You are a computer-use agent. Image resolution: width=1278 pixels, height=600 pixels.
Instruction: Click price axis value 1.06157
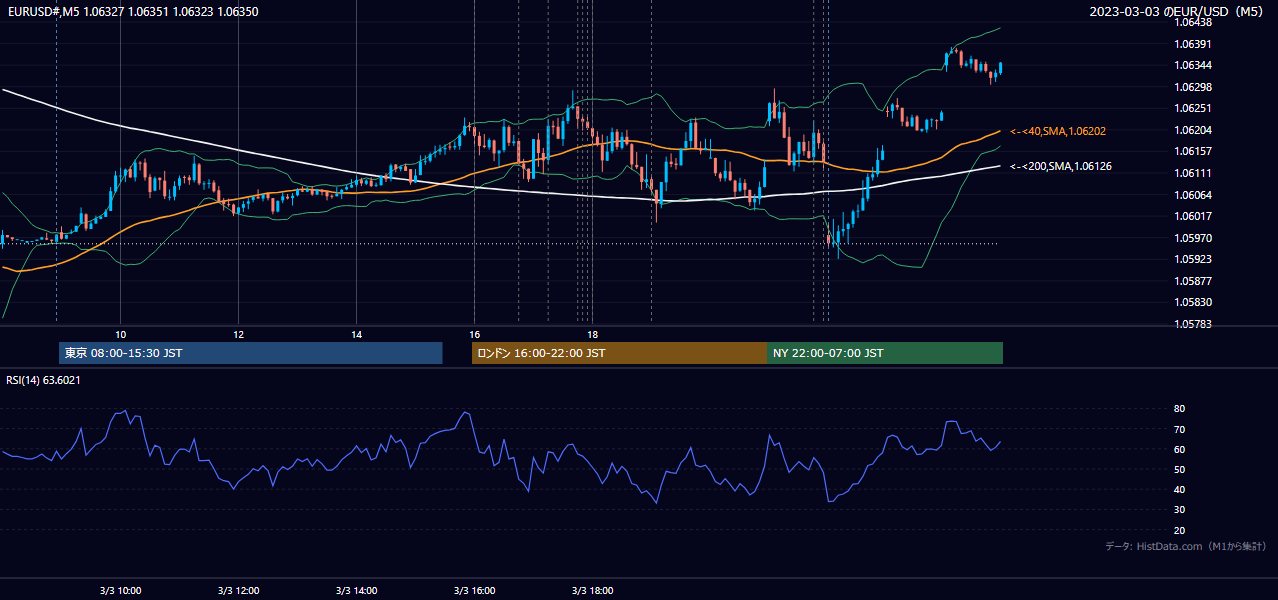coord(1192,151)
